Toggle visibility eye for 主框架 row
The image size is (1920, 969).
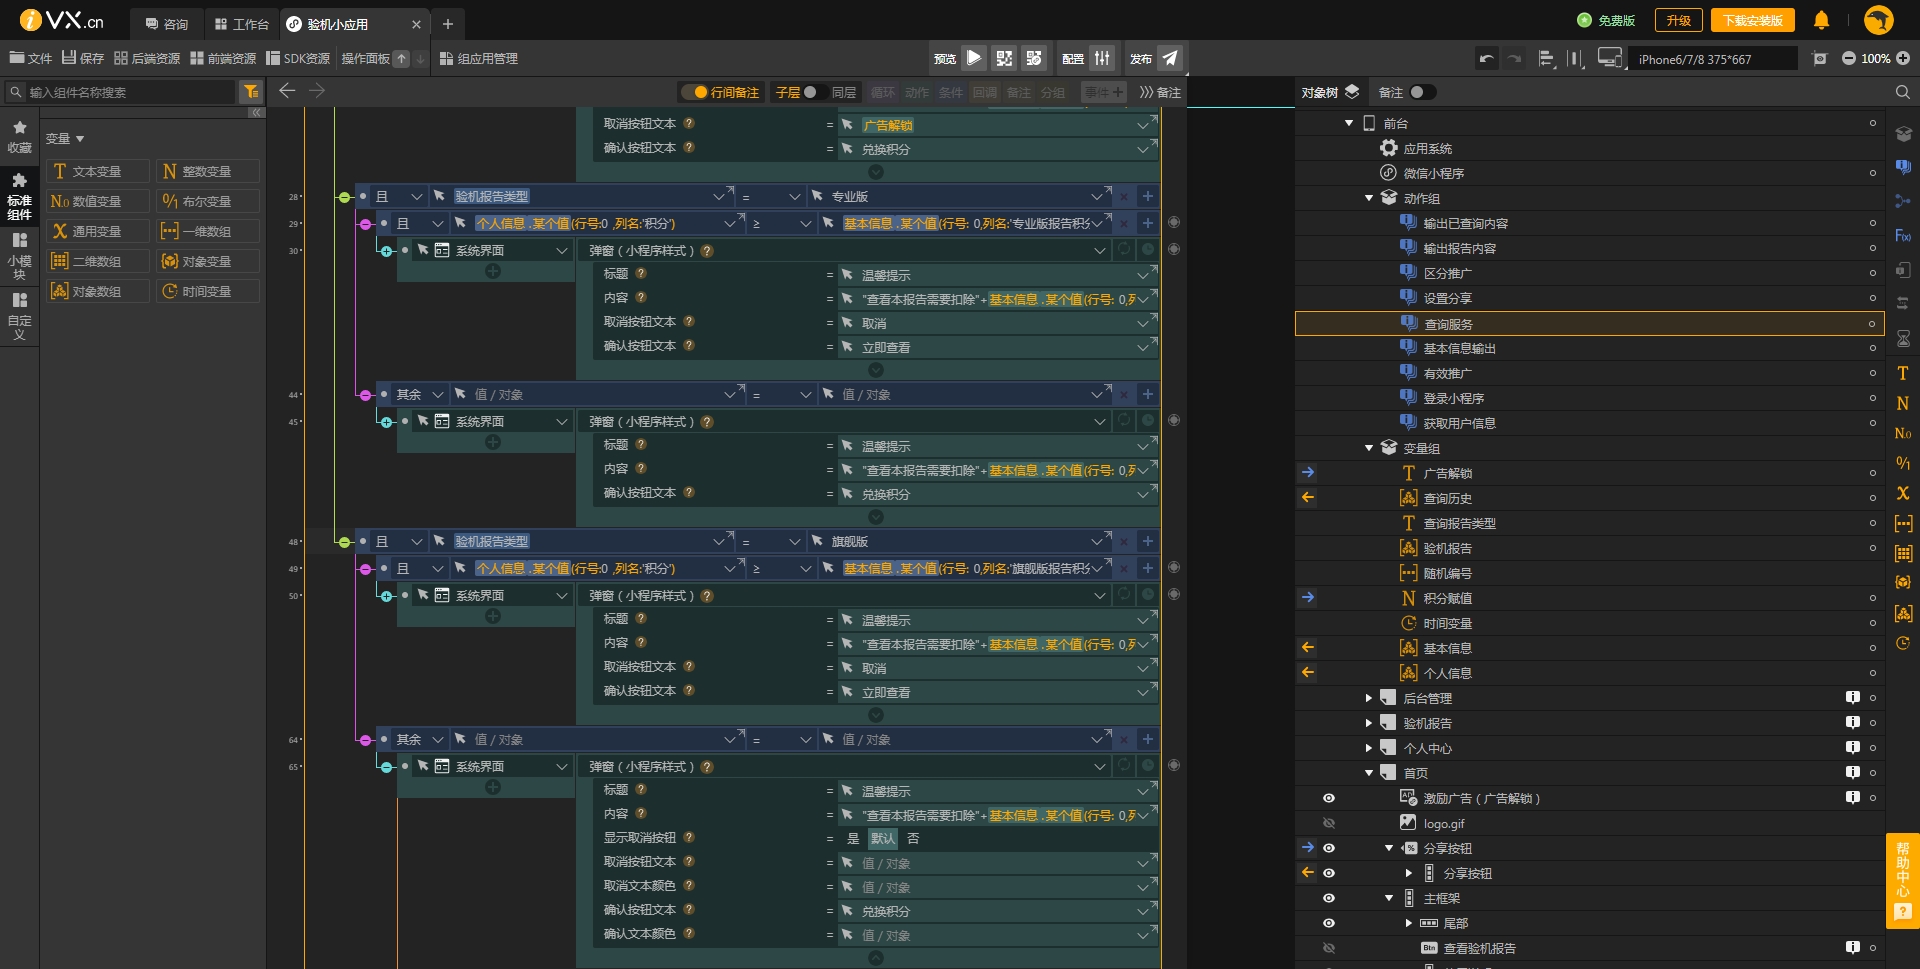click(1329, 898)
